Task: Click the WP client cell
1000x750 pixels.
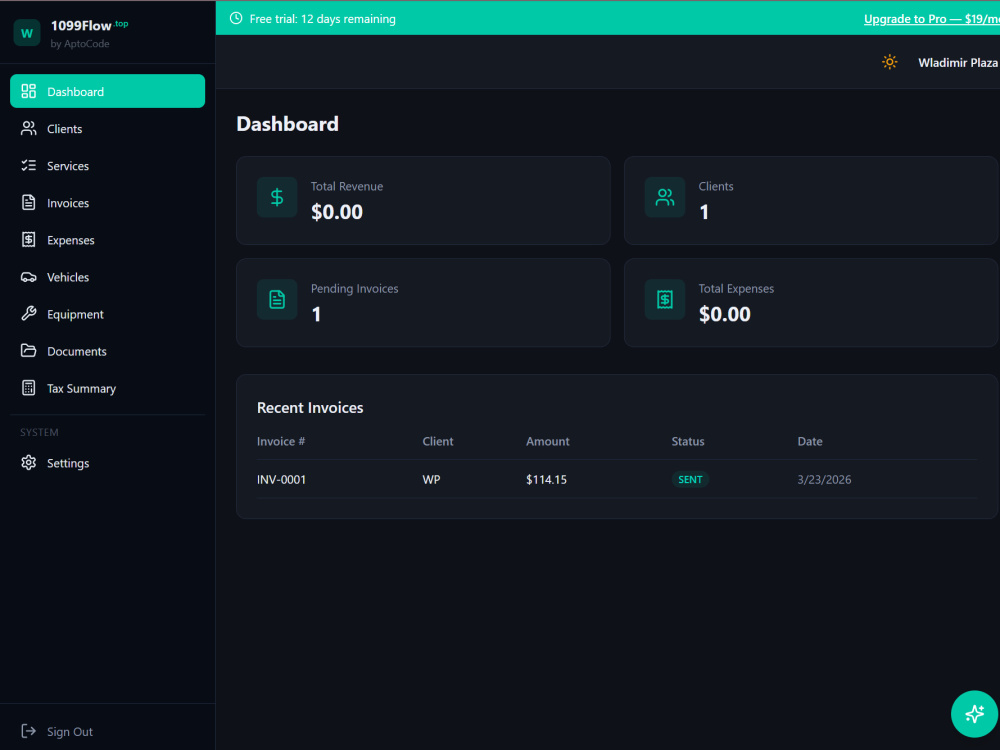Action: [x=431, y=479]
